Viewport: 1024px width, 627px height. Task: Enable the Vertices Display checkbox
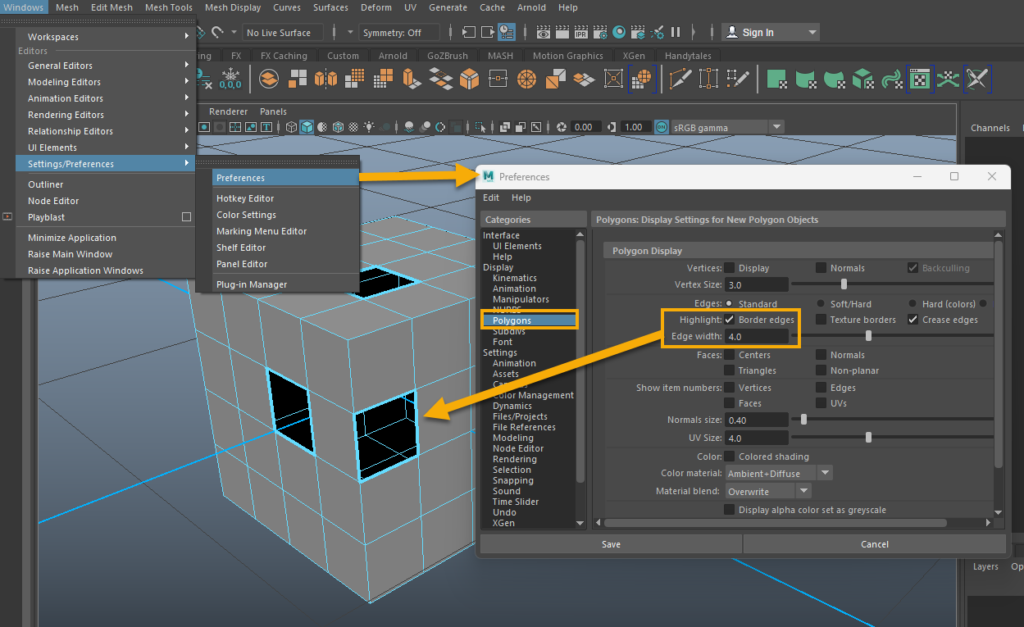729,268
